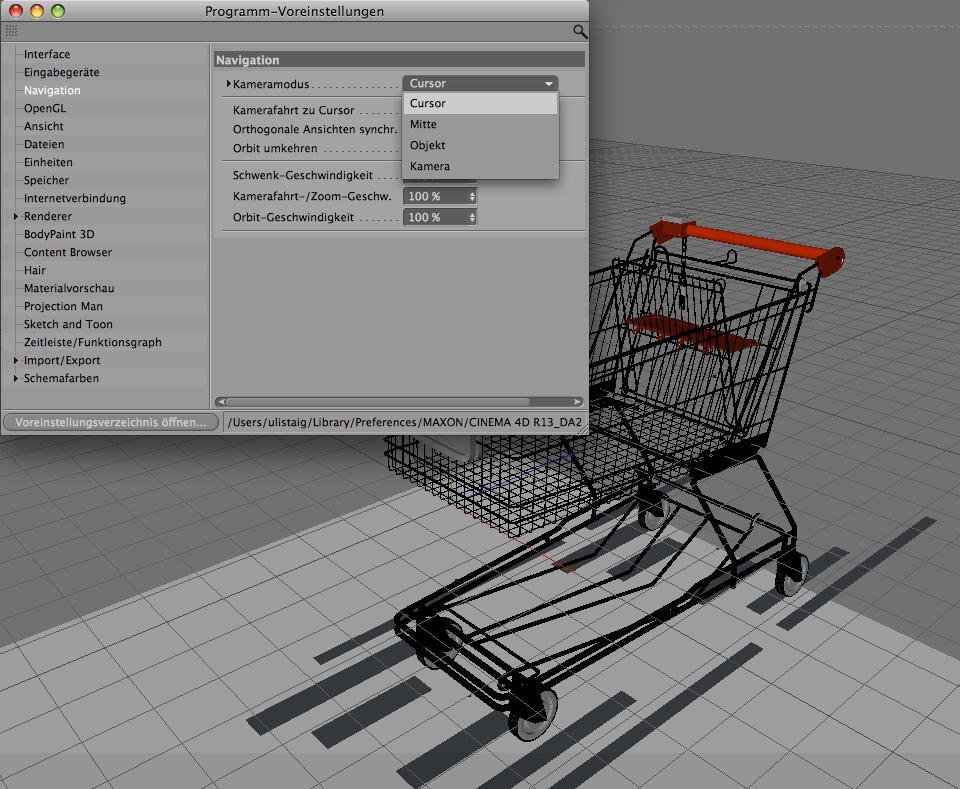Screen dimensions: 960x789
Task: Expand the Schemafarben category
Action: click(x=16, y=379)
